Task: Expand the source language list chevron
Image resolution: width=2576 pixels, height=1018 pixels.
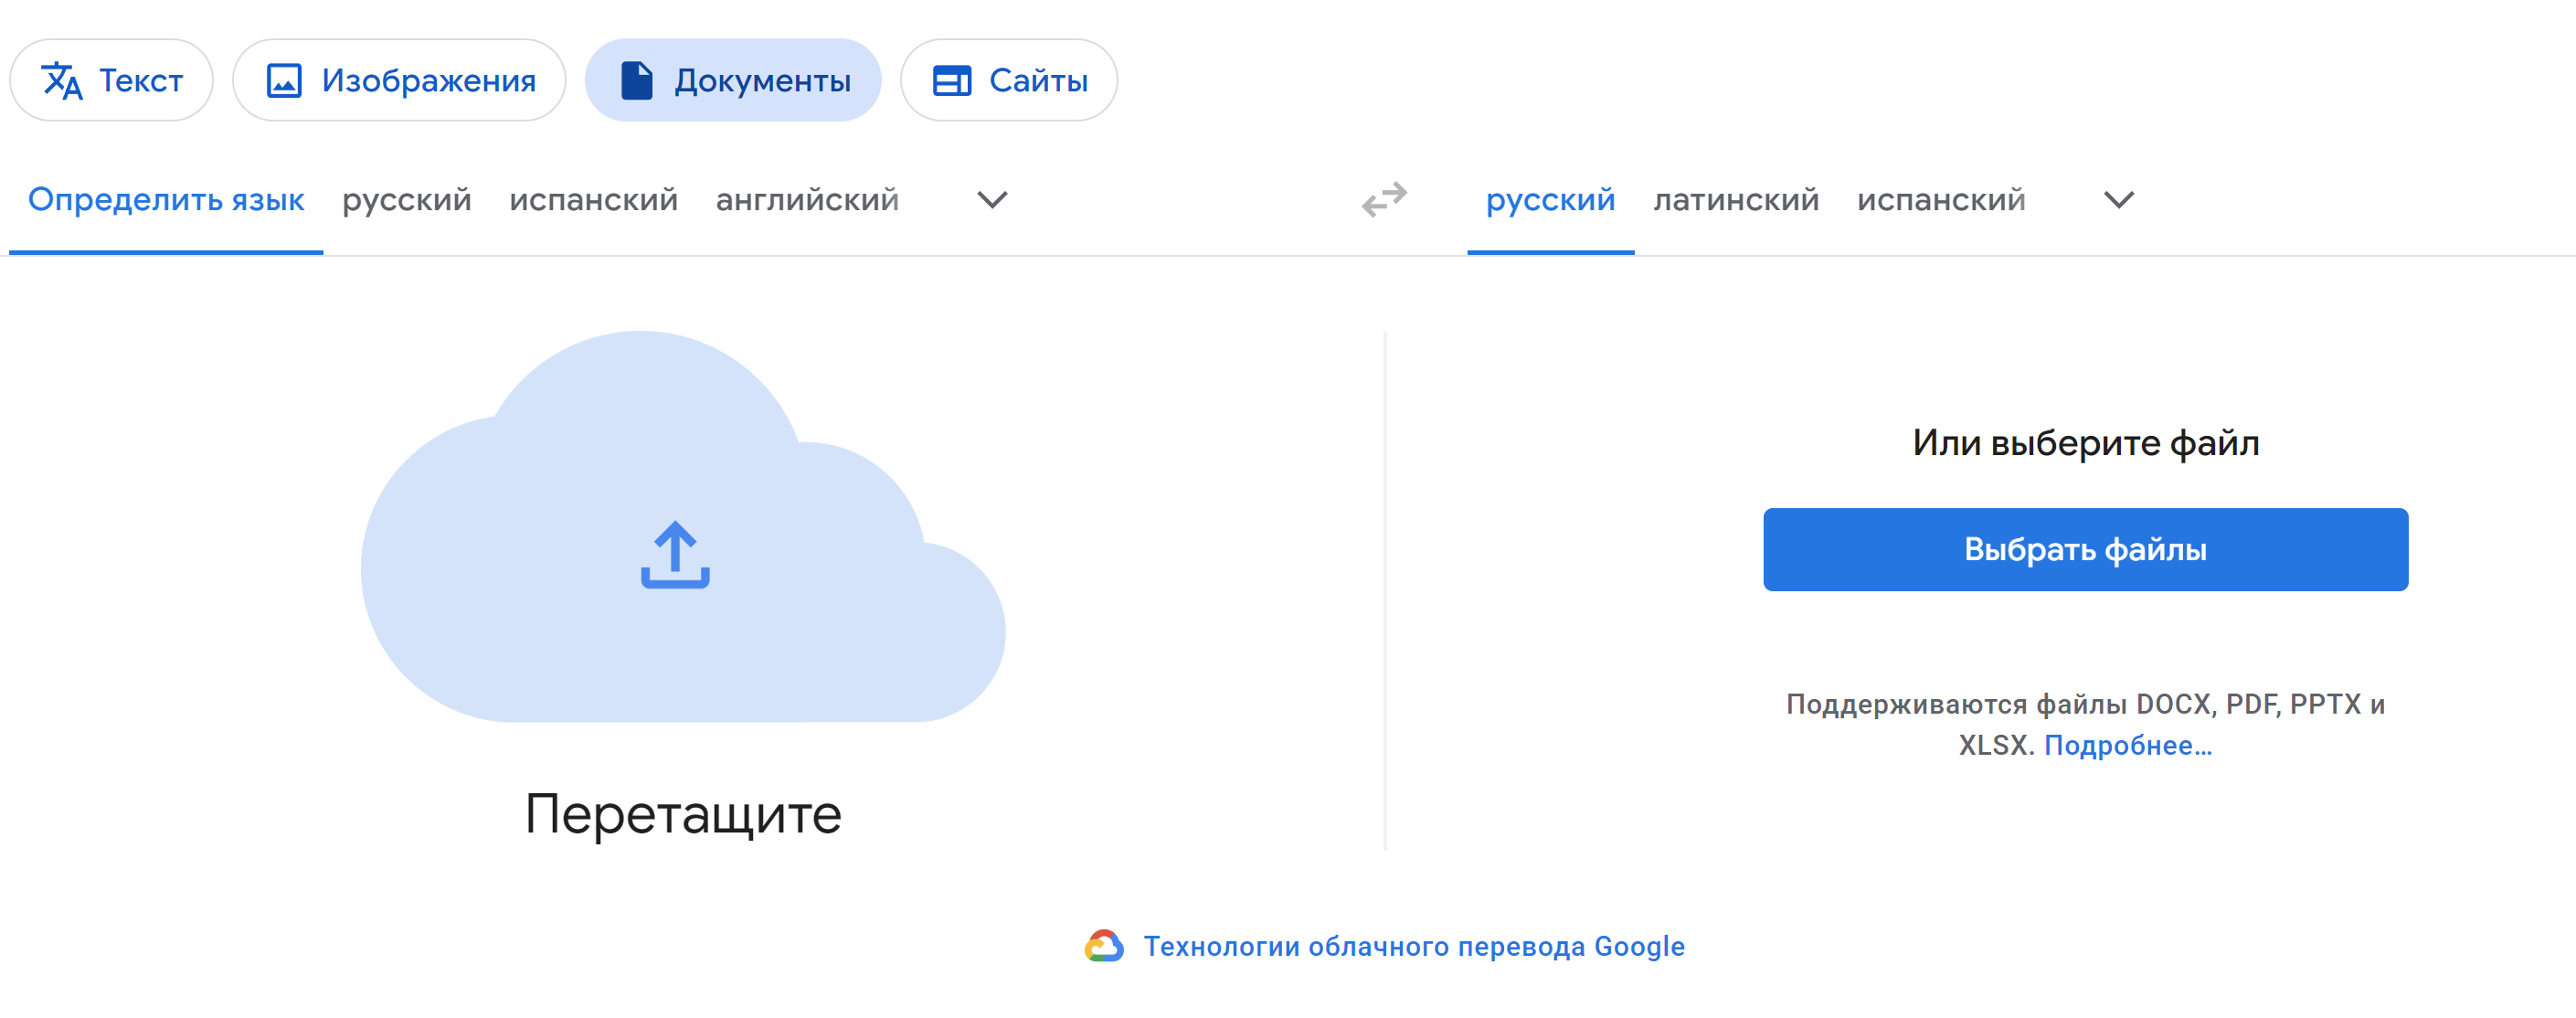Action: click(992, 200)
